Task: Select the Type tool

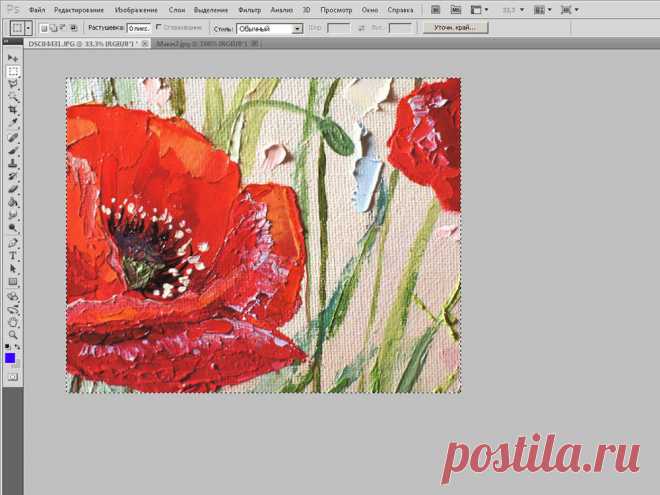Action: [x=13, y=255]
